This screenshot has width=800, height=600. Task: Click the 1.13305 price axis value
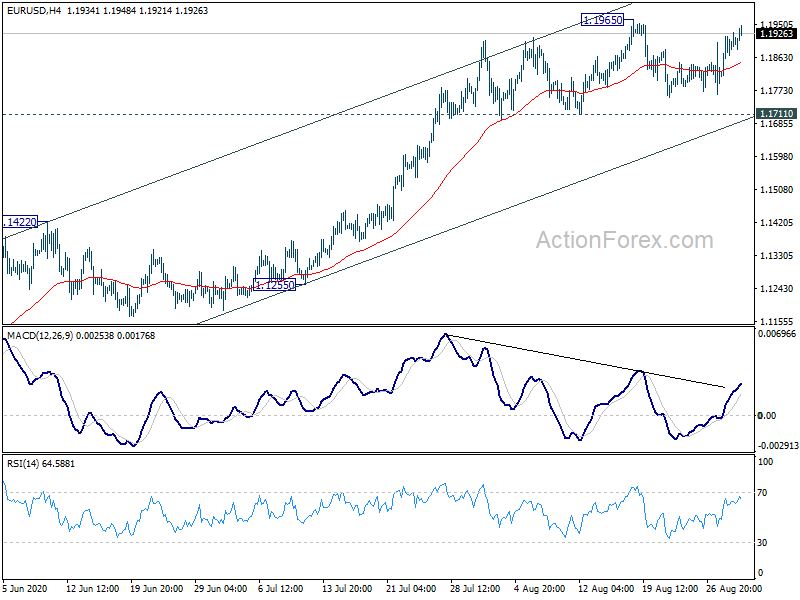pyautogui.click(x=777, y=256)
